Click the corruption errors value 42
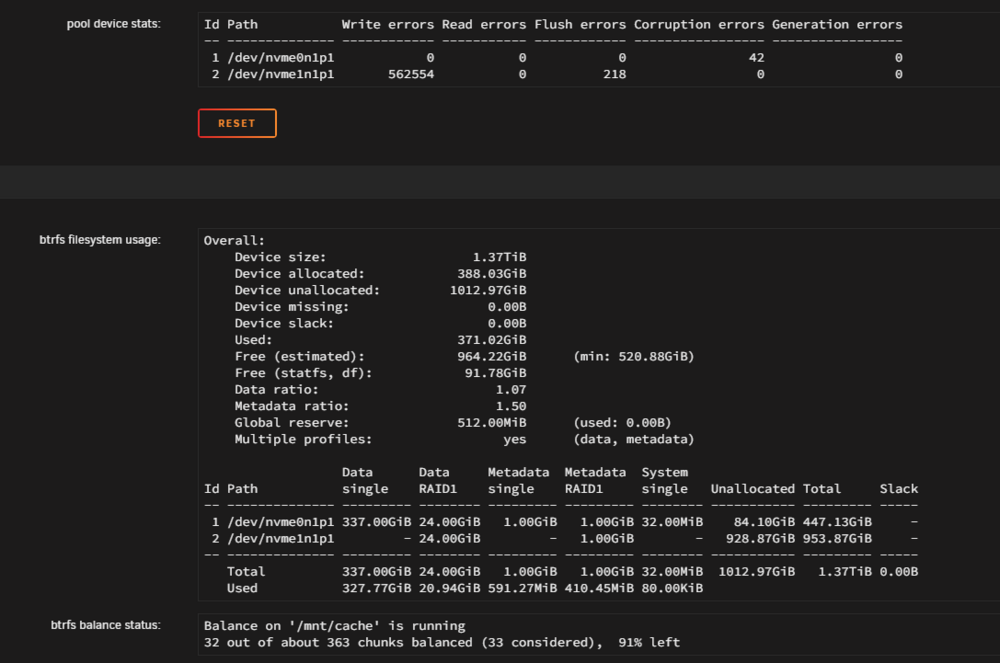Image resolution: width=1000 pixels, height=663 pixels. click(756, 57)
